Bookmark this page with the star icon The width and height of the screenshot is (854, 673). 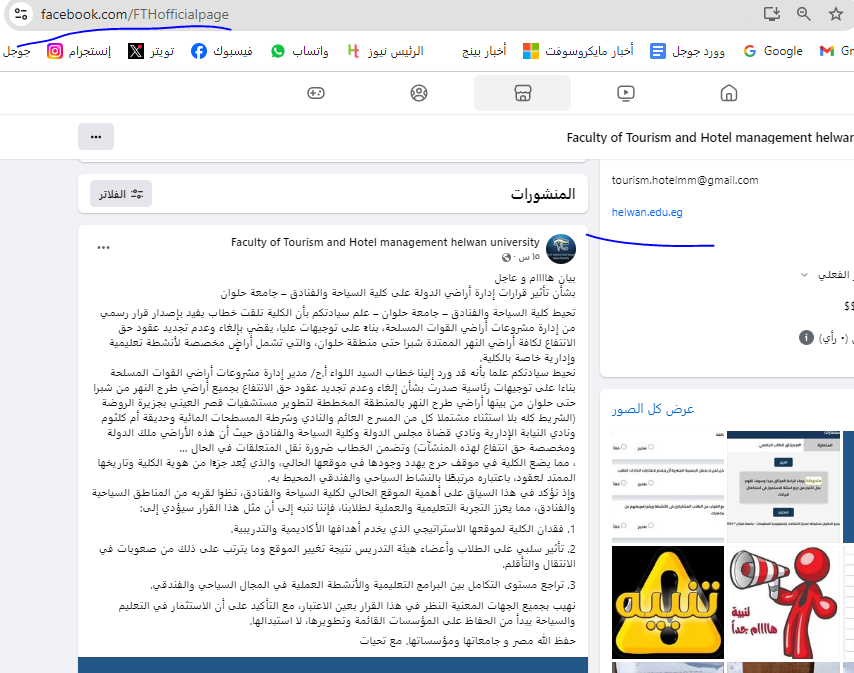(x=835, y=14)
